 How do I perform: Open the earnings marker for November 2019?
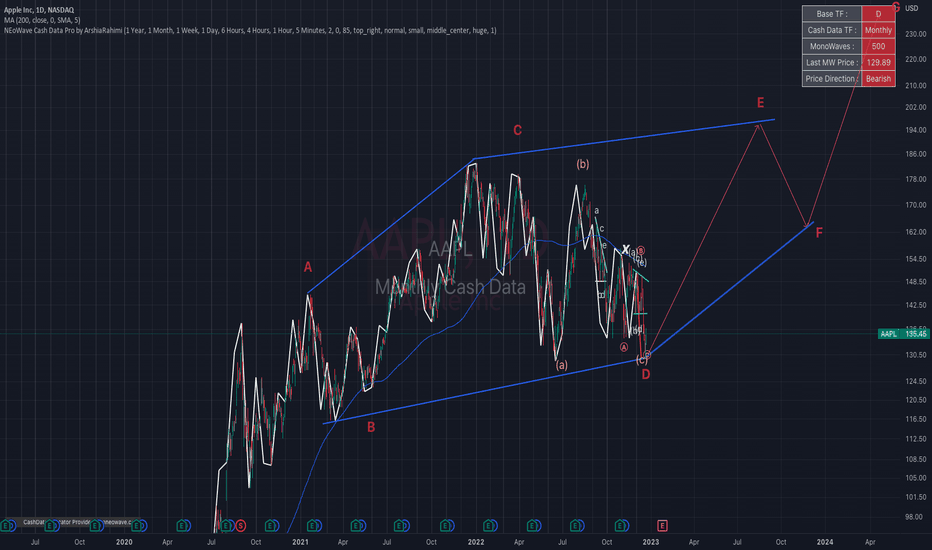(x=95, y=526)
